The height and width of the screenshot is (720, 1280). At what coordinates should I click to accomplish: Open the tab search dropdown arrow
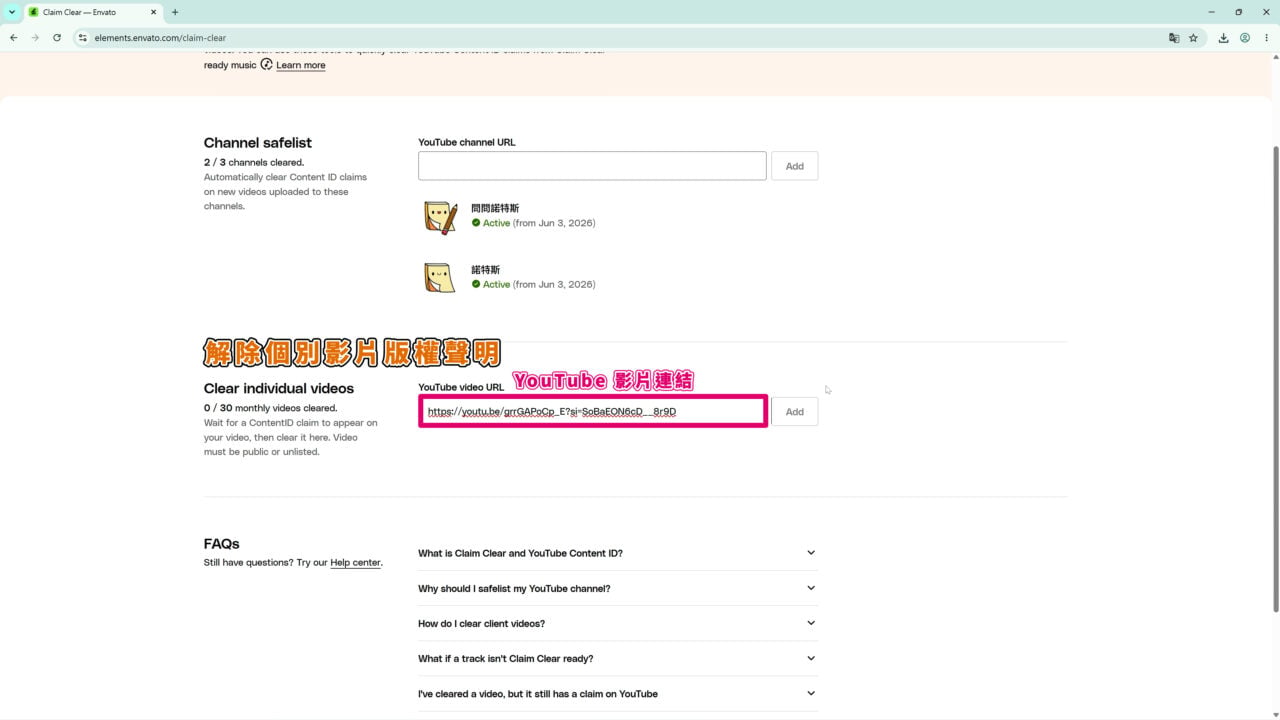[x=12, y=12]
